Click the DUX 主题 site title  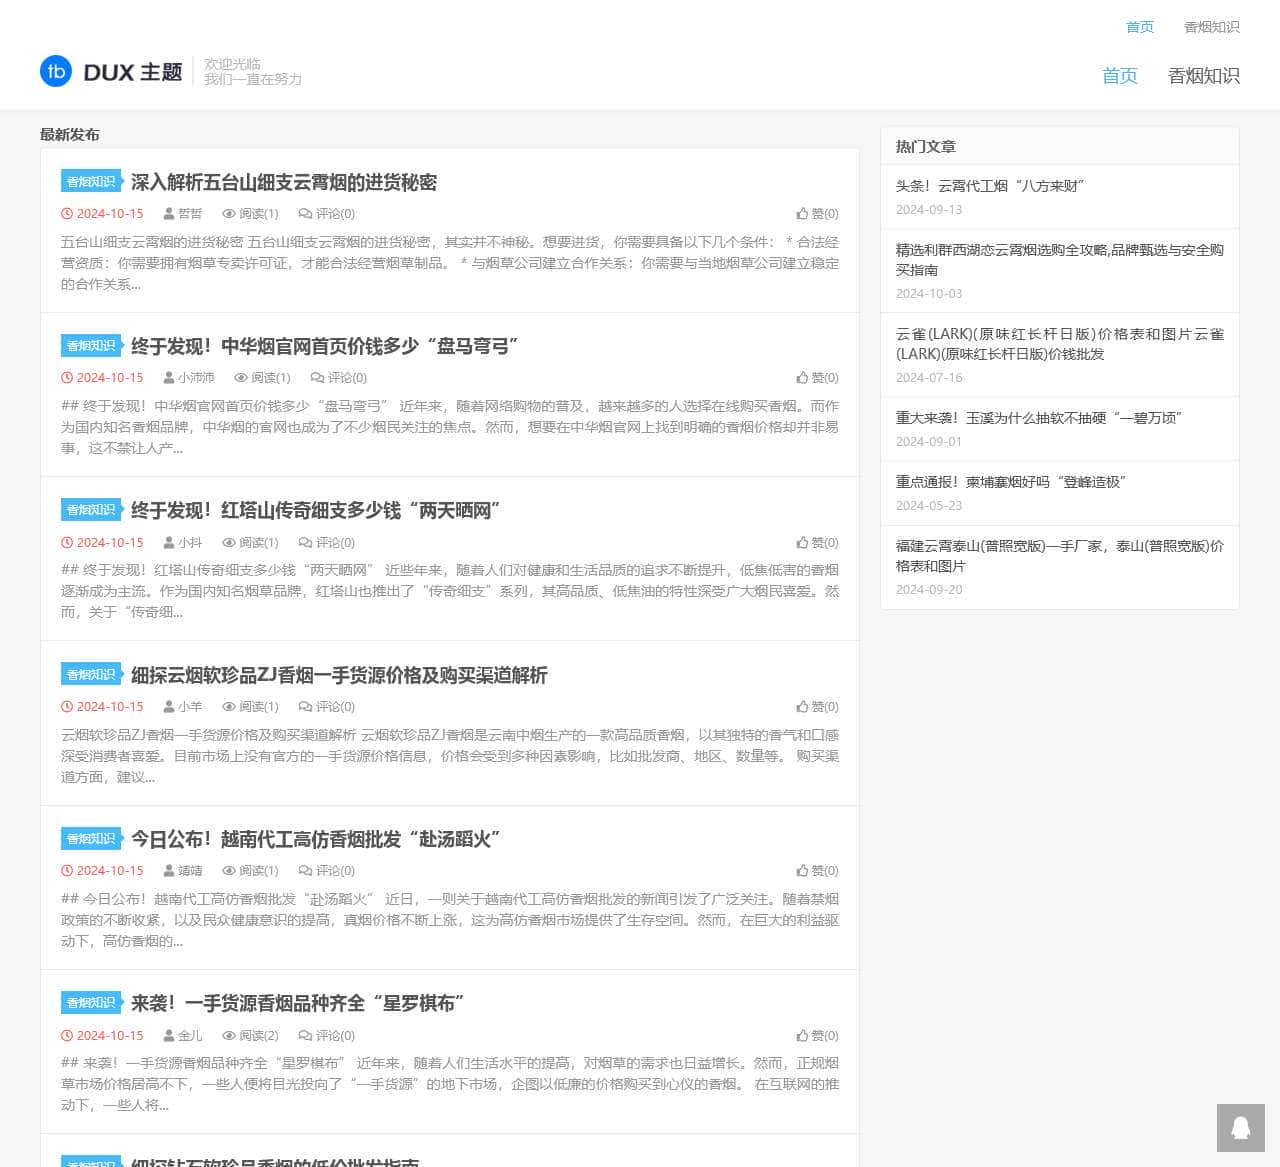(x=133, y=72)
